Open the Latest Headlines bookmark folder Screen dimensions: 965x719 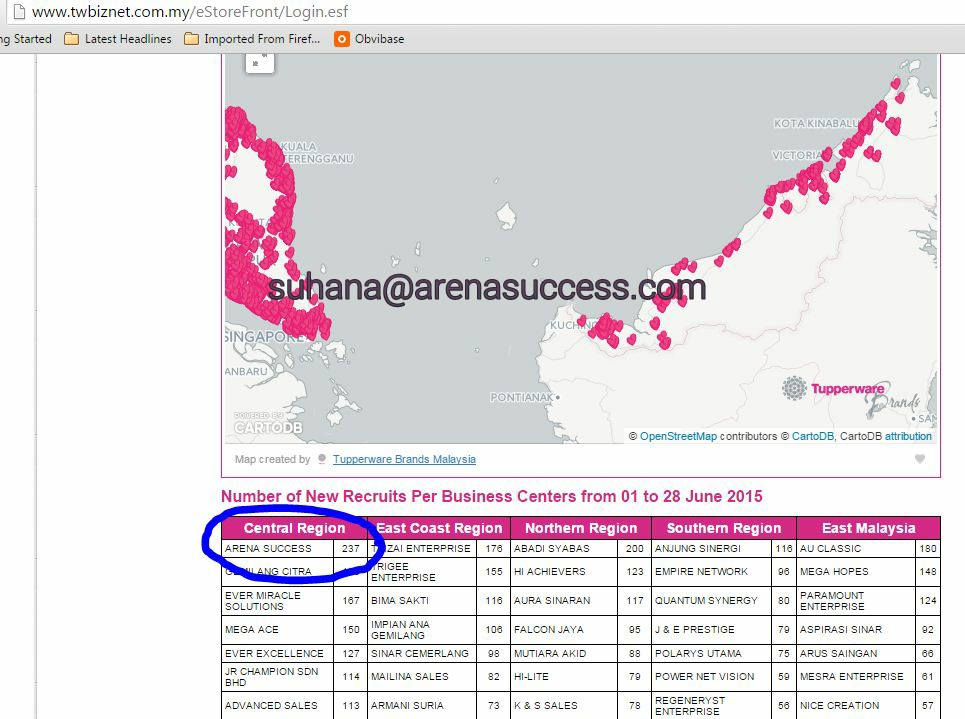click(118, 39)
